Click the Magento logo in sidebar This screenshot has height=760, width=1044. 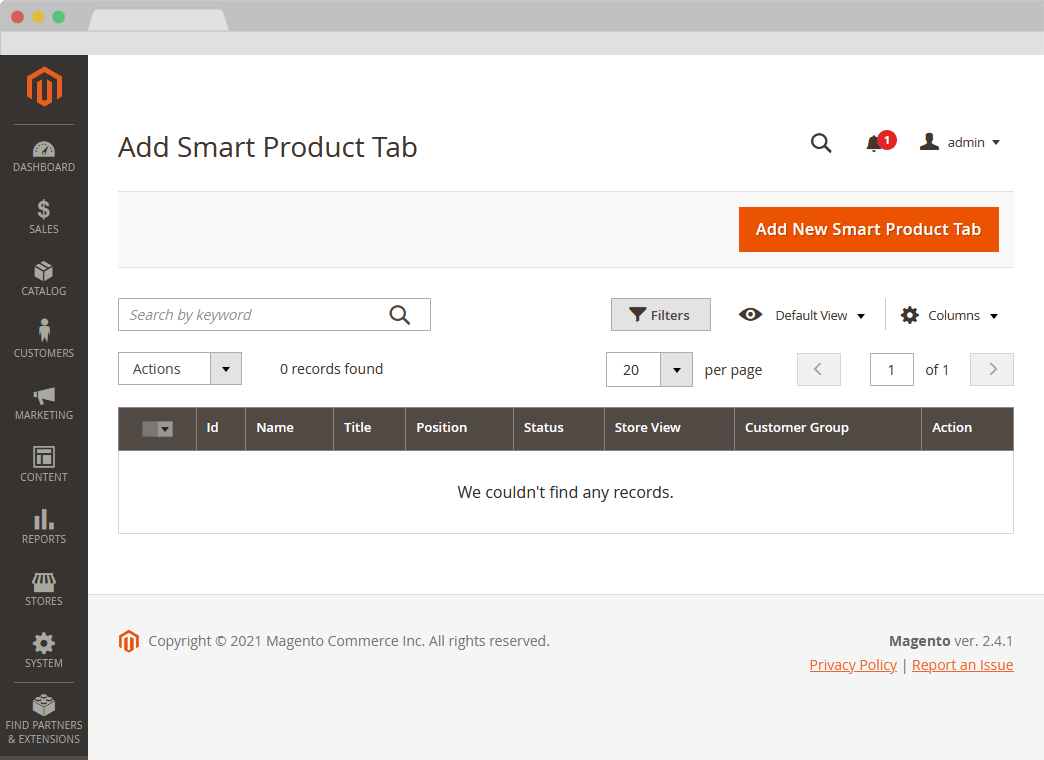coord(44,87)
